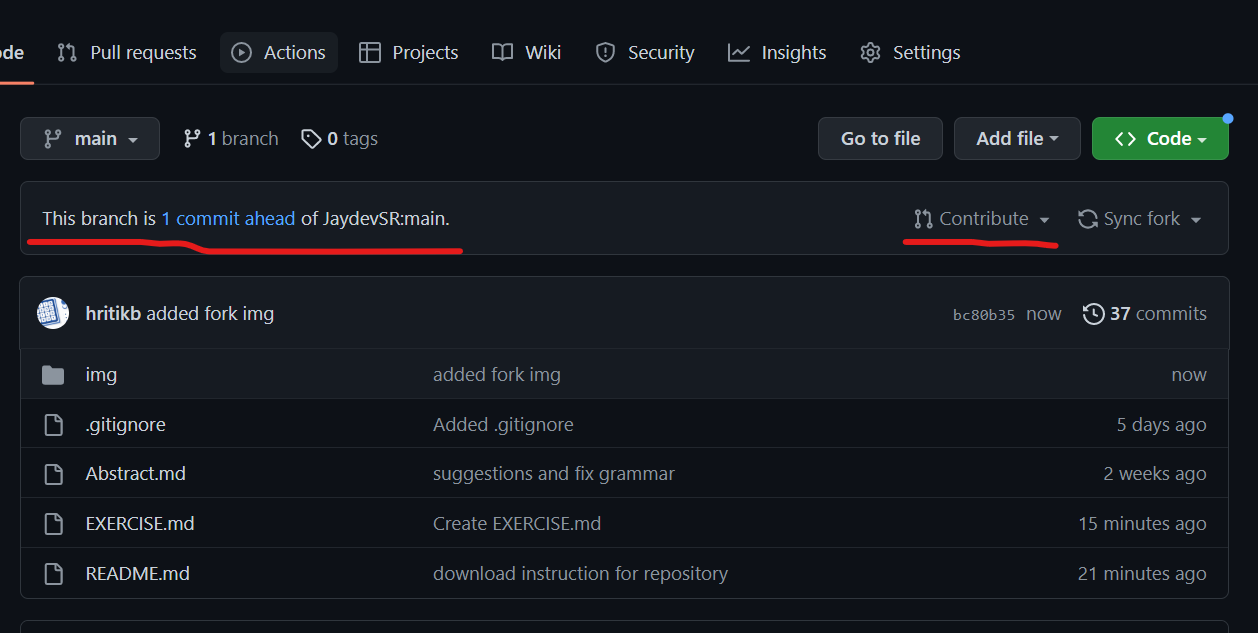Screen dimensions: 1258x633
Task: Click the tag icon beside '0 tags'
Action: 311,138
